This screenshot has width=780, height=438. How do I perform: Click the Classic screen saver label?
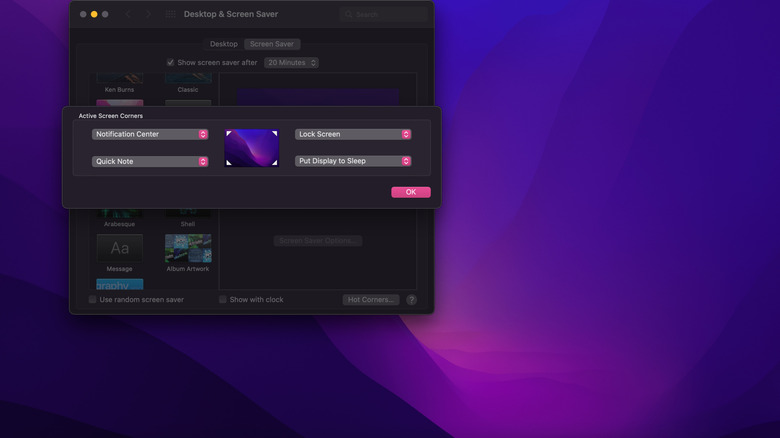[188, 90]
